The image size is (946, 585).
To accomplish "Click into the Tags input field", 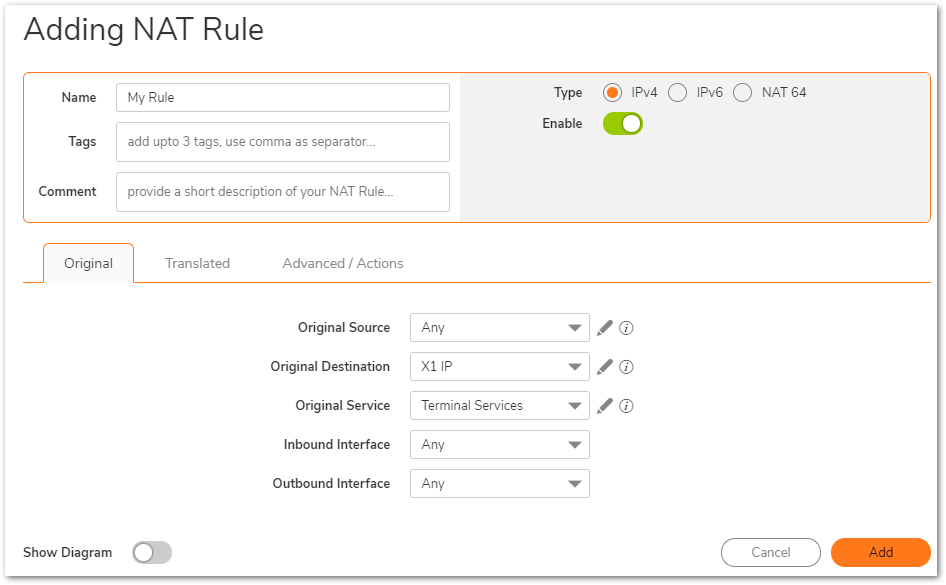I will coord(282,142).
